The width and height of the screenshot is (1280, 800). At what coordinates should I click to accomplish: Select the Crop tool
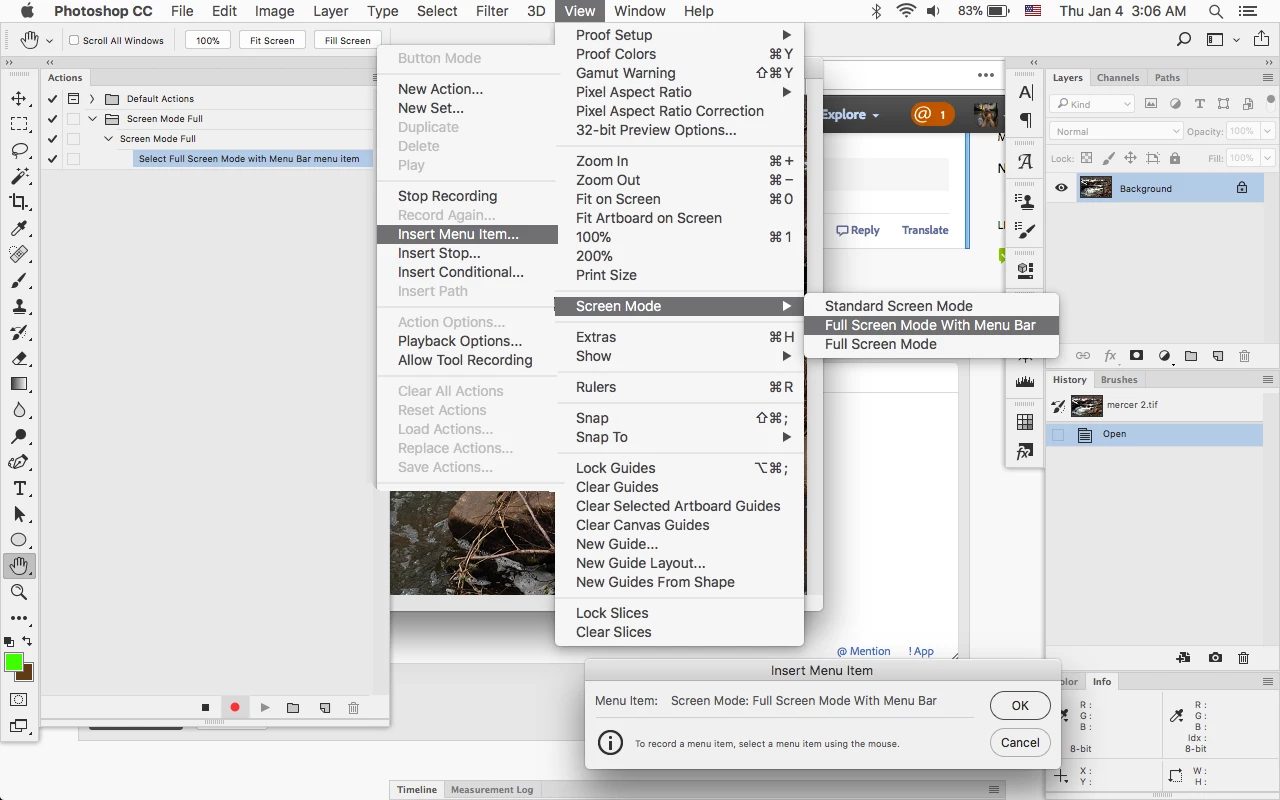pos(19,202)
